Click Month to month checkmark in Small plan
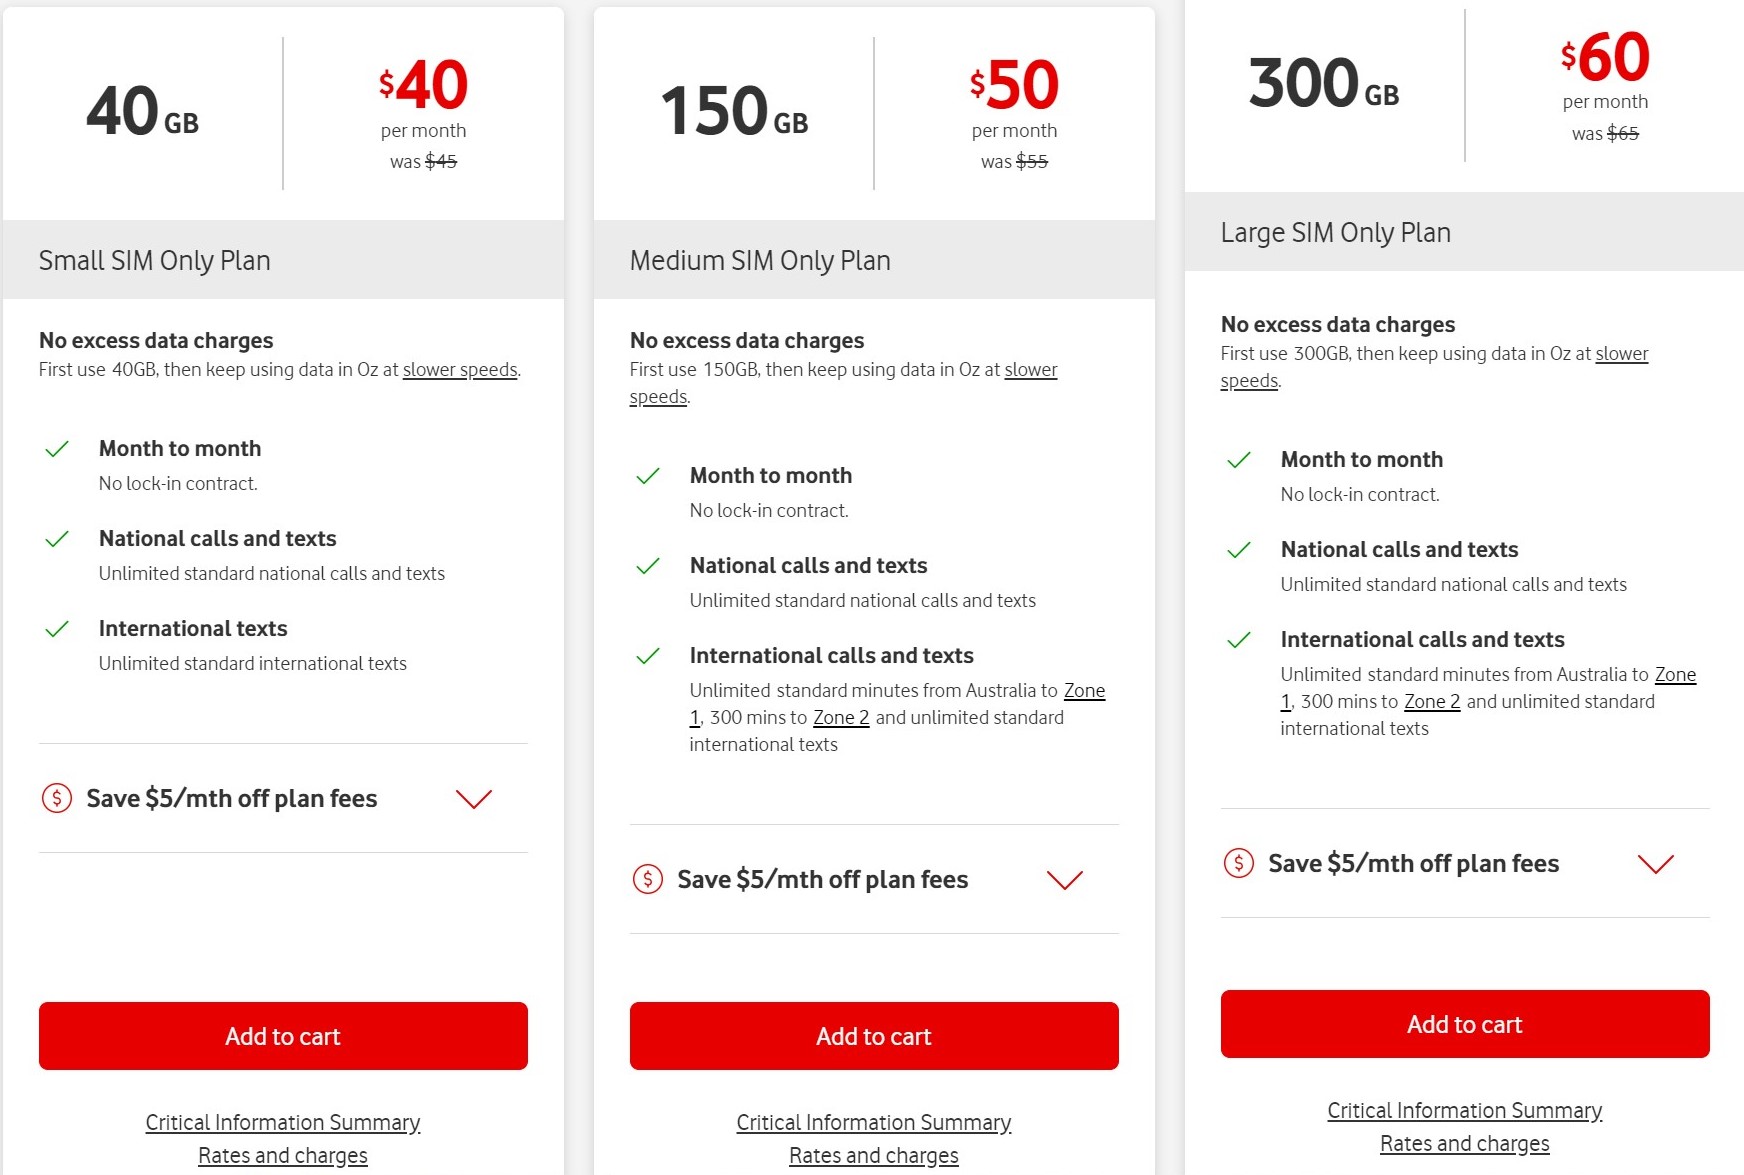 click(x=57, y=449)
